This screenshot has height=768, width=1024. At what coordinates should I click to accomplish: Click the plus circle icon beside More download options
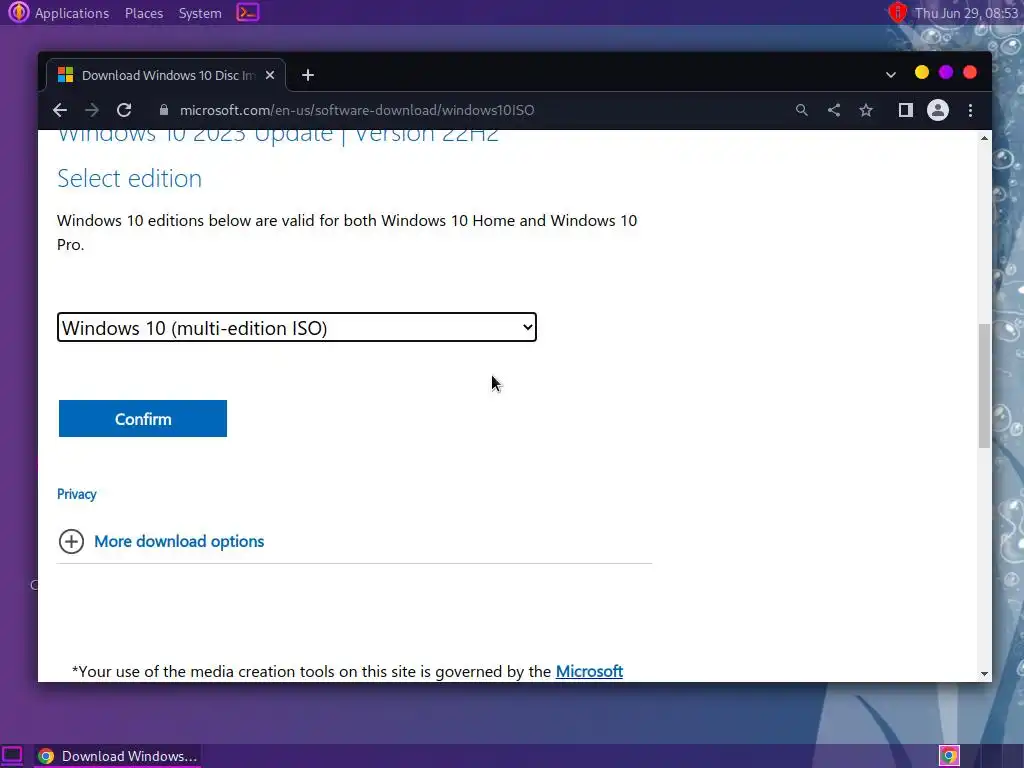(x=71, y=541)
